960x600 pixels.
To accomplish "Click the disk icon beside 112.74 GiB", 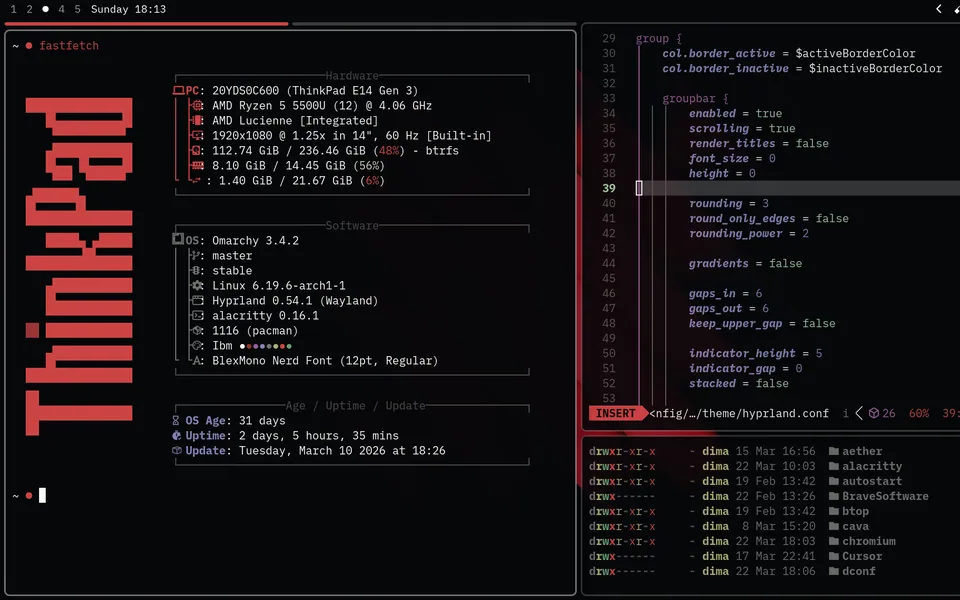I will 197,151.
